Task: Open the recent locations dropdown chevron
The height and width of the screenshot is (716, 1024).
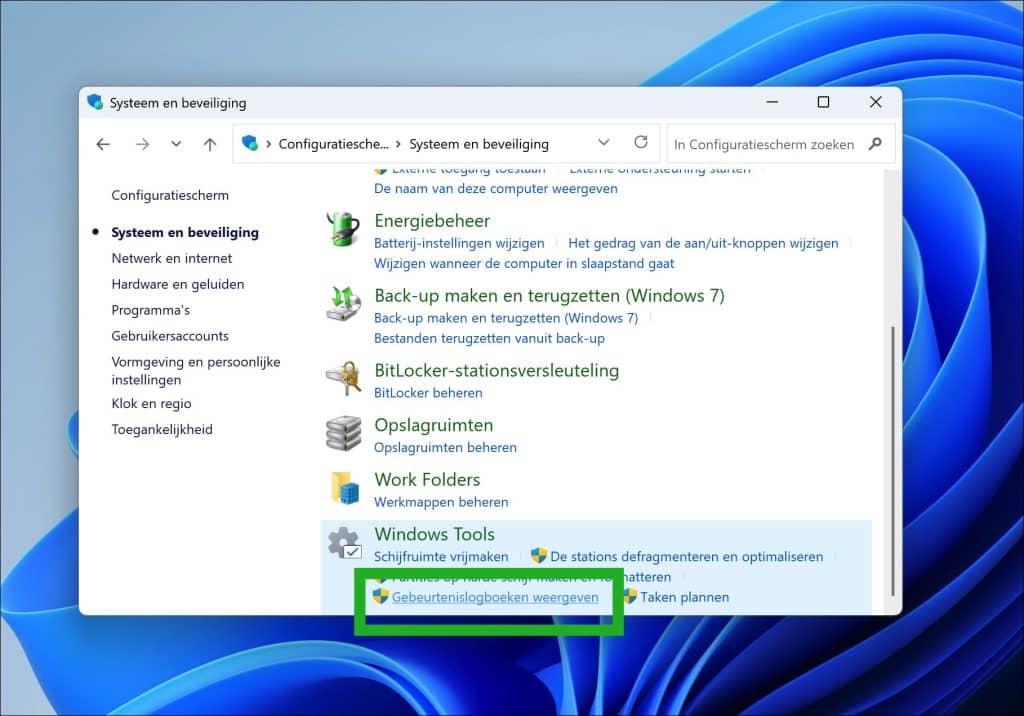Action: pyautogui.click(x=176, y=144)
